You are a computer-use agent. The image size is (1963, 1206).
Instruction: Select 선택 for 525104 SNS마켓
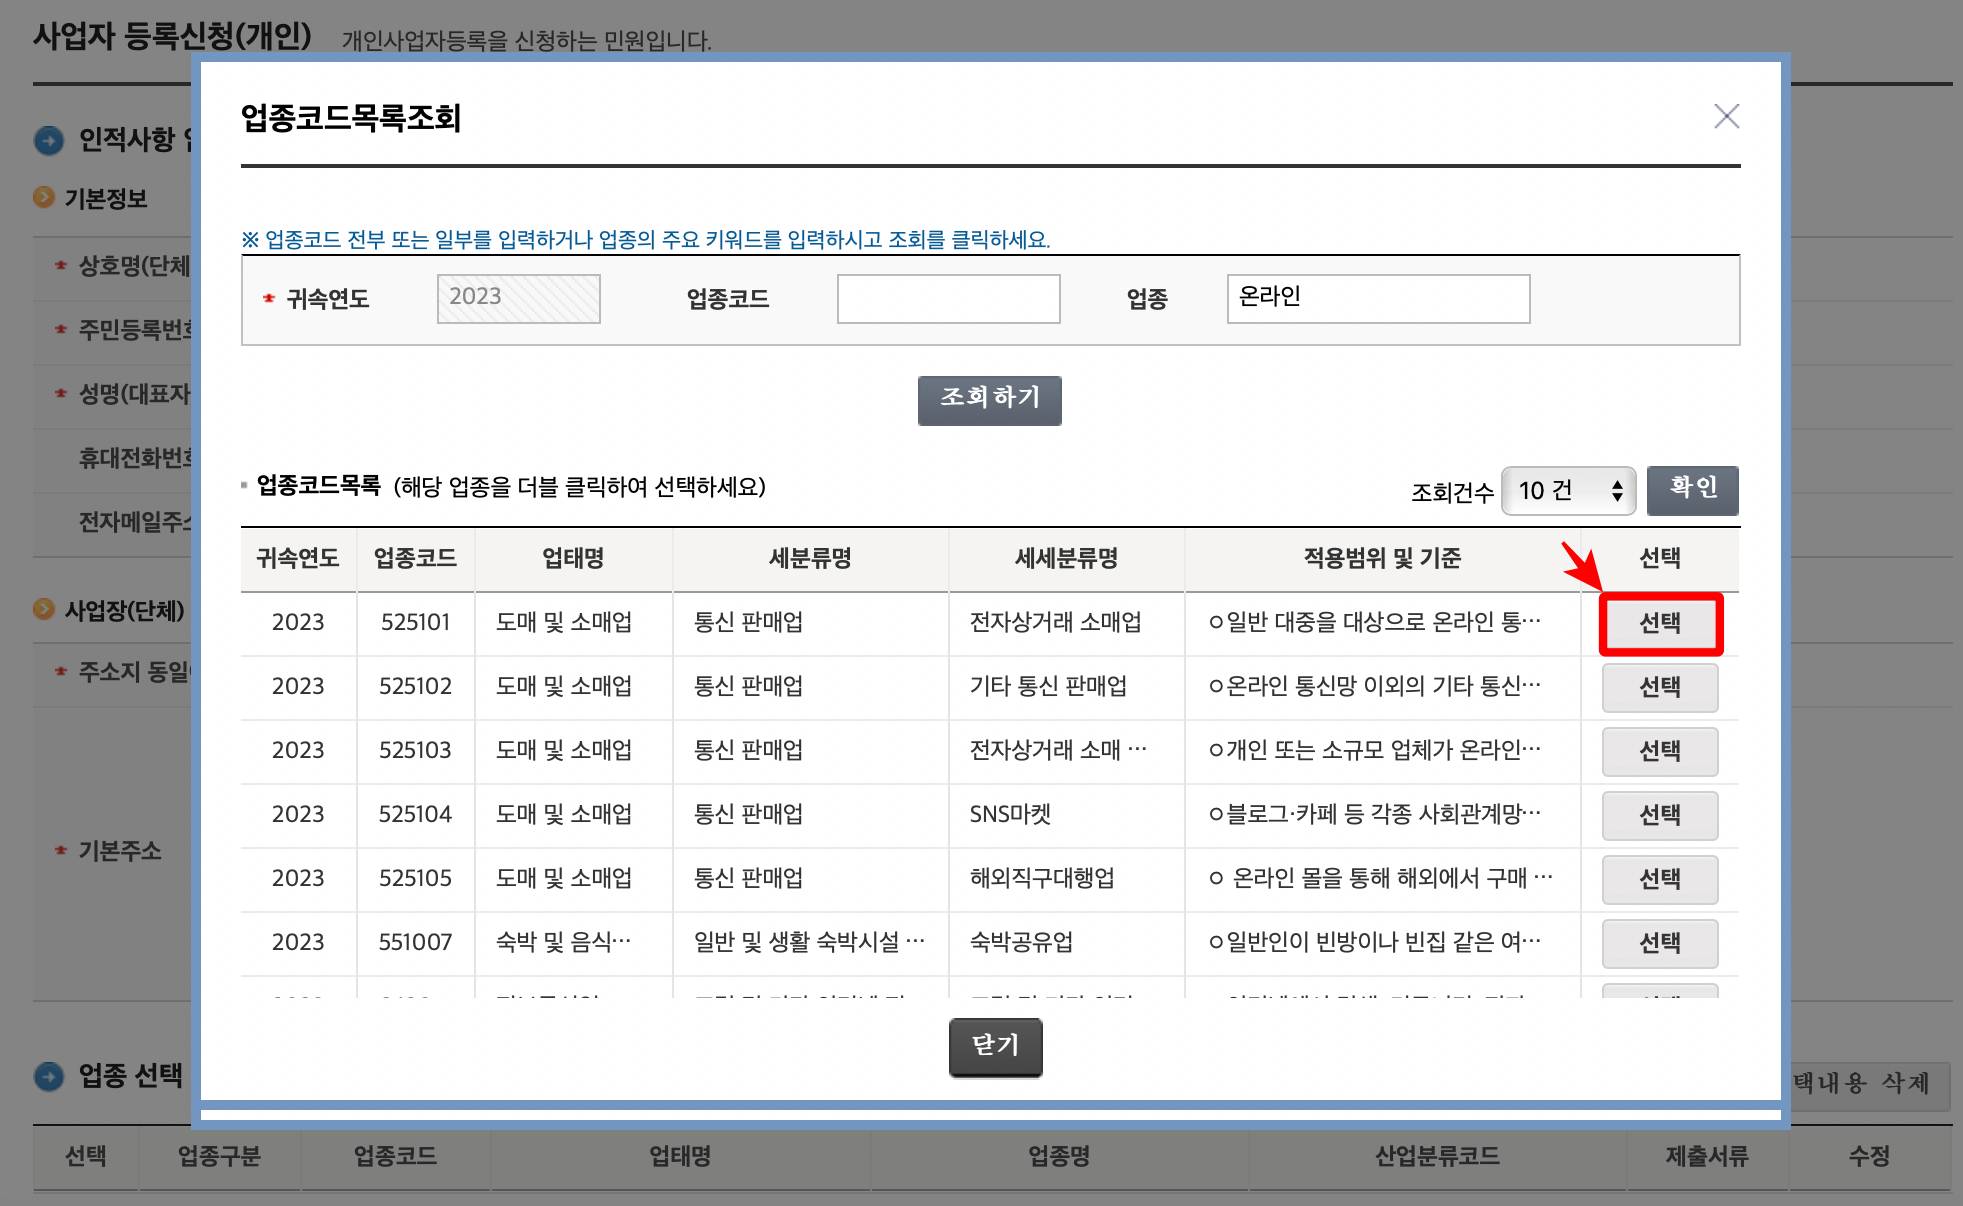[1660, 815]
